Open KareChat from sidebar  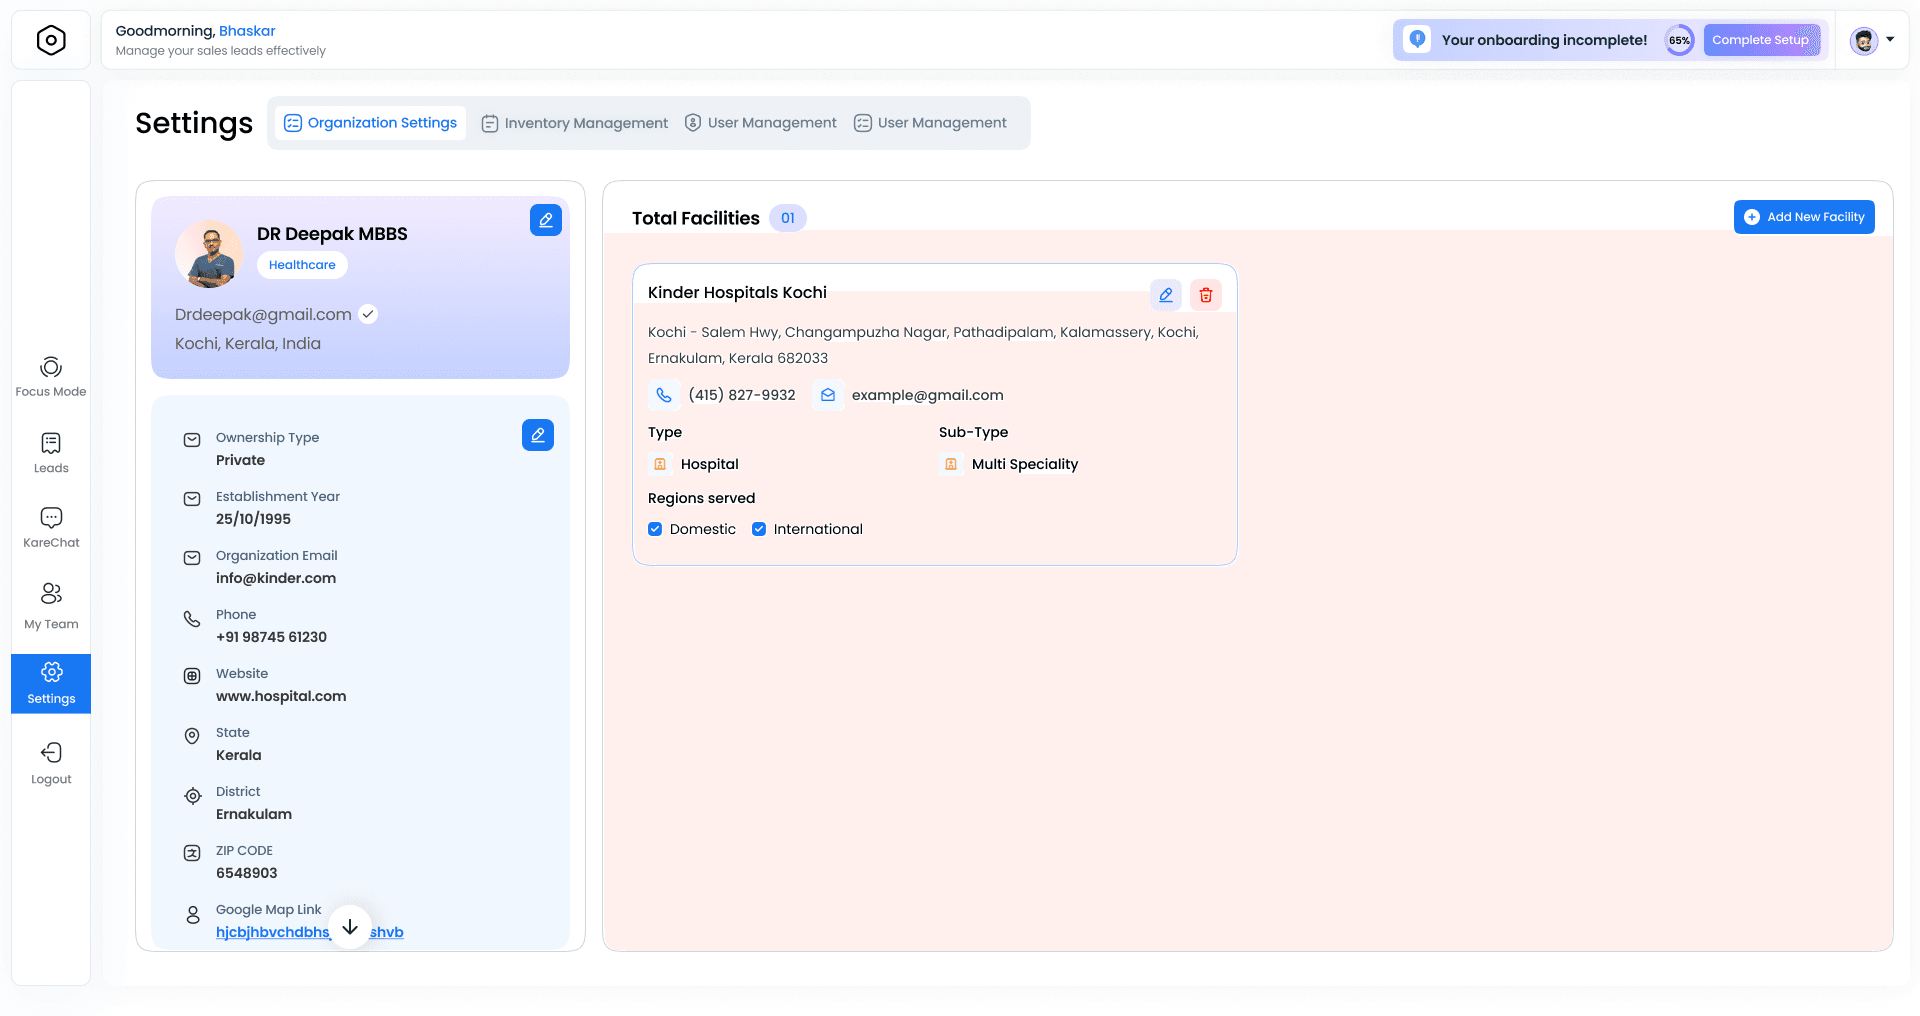(51, 528)
